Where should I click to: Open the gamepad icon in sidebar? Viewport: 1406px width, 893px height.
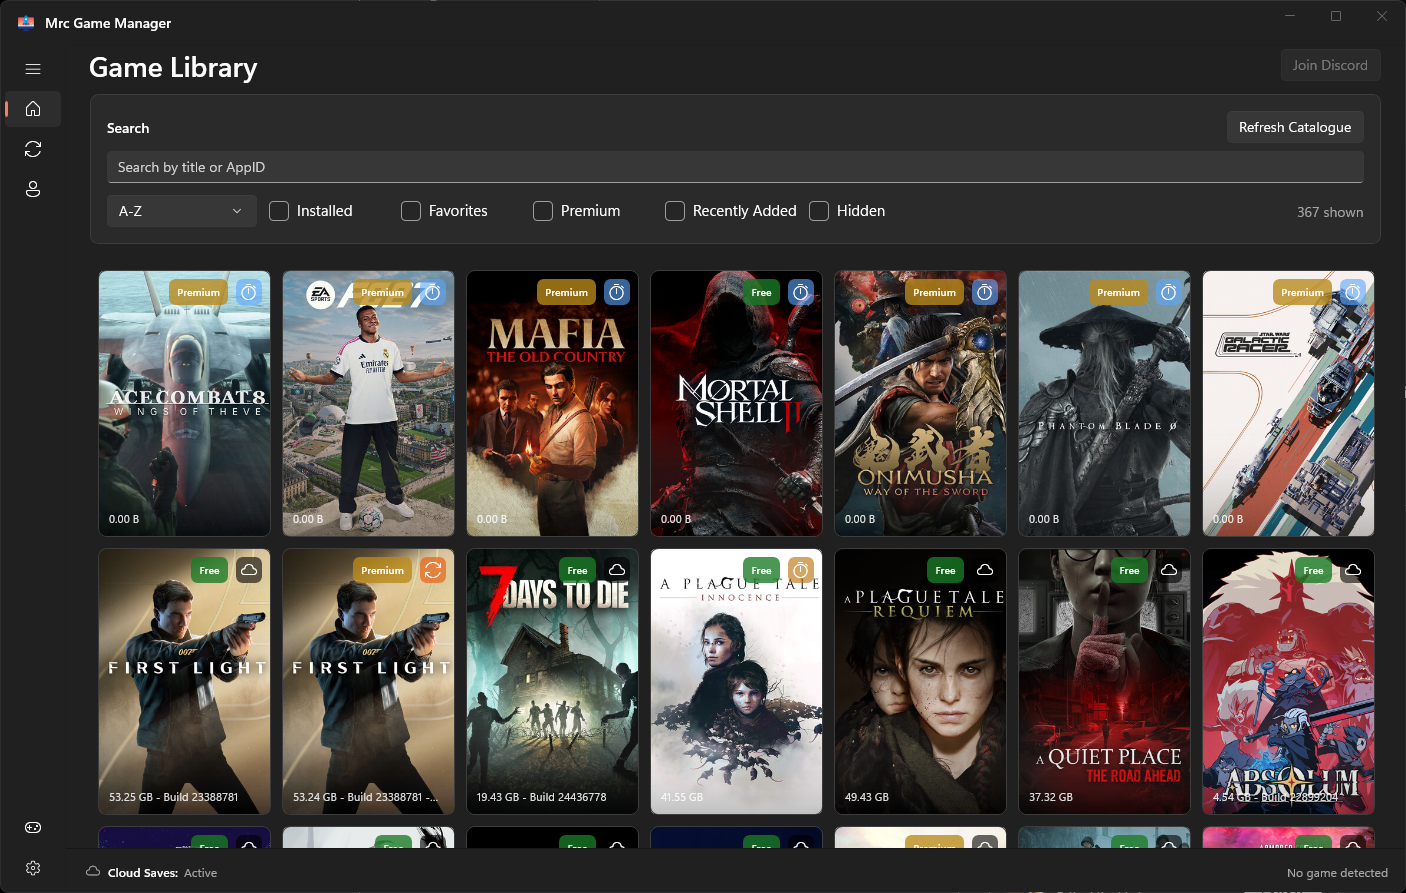click(33, 828)
